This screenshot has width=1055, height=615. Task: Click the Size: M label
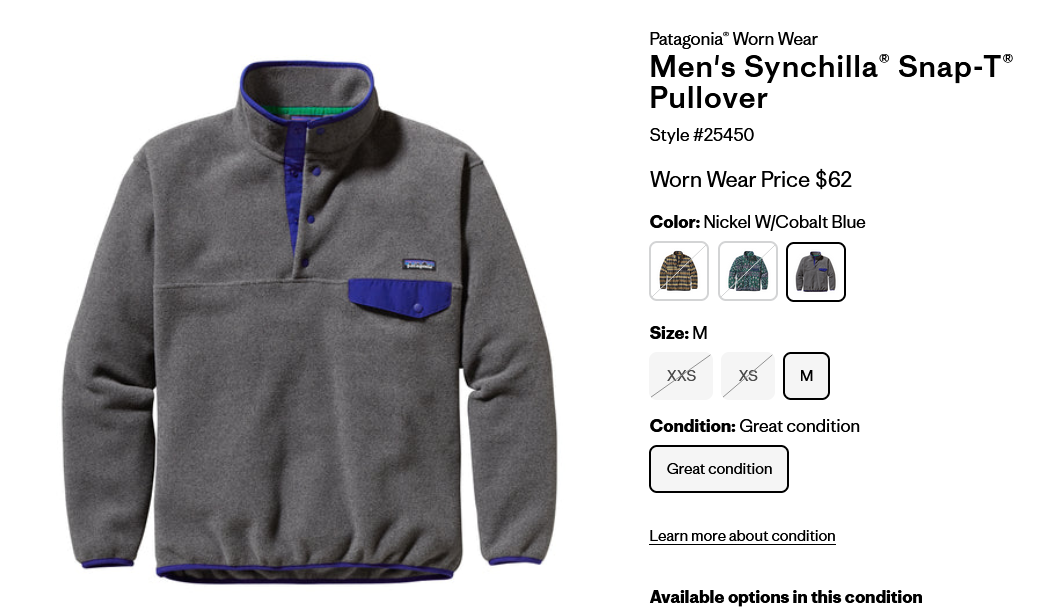pos(678,333)
